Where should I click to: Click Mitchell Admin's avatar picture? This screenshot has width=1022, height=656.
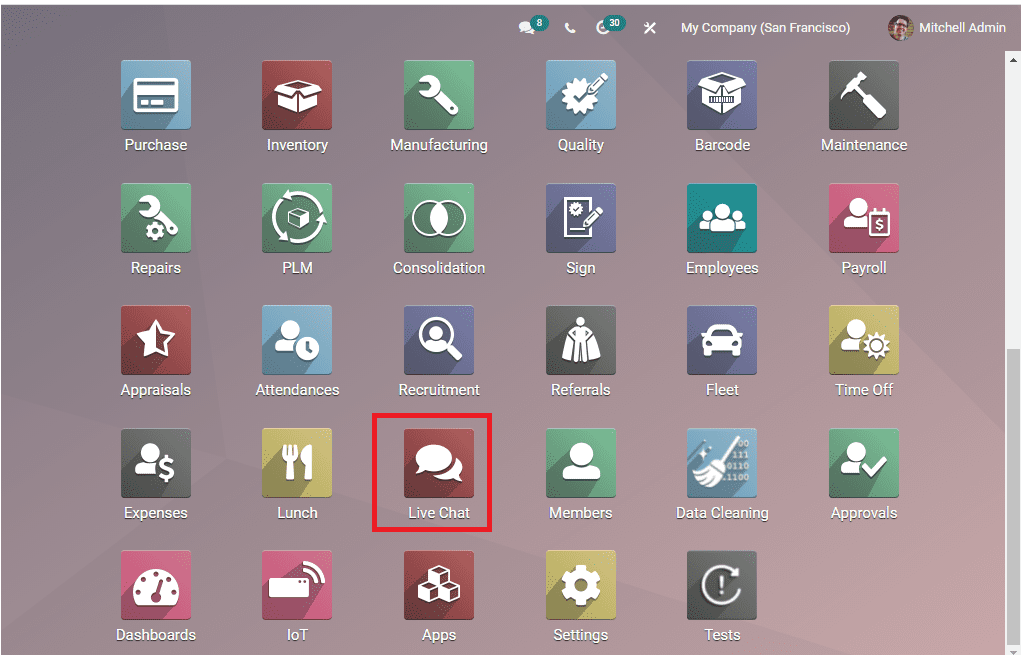[x=900, y=27]
